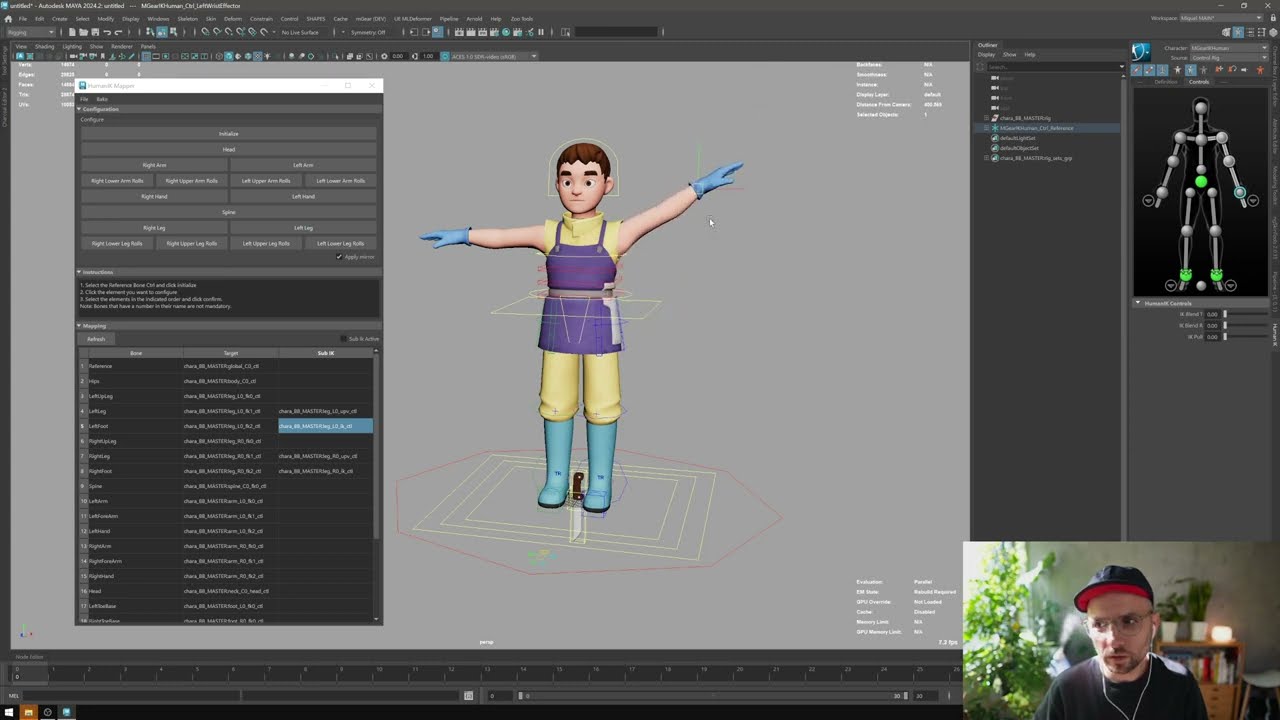The image size is (1280, 720).
Task: Open the Rigging menu set dropdown
Action: coord(33,32)
